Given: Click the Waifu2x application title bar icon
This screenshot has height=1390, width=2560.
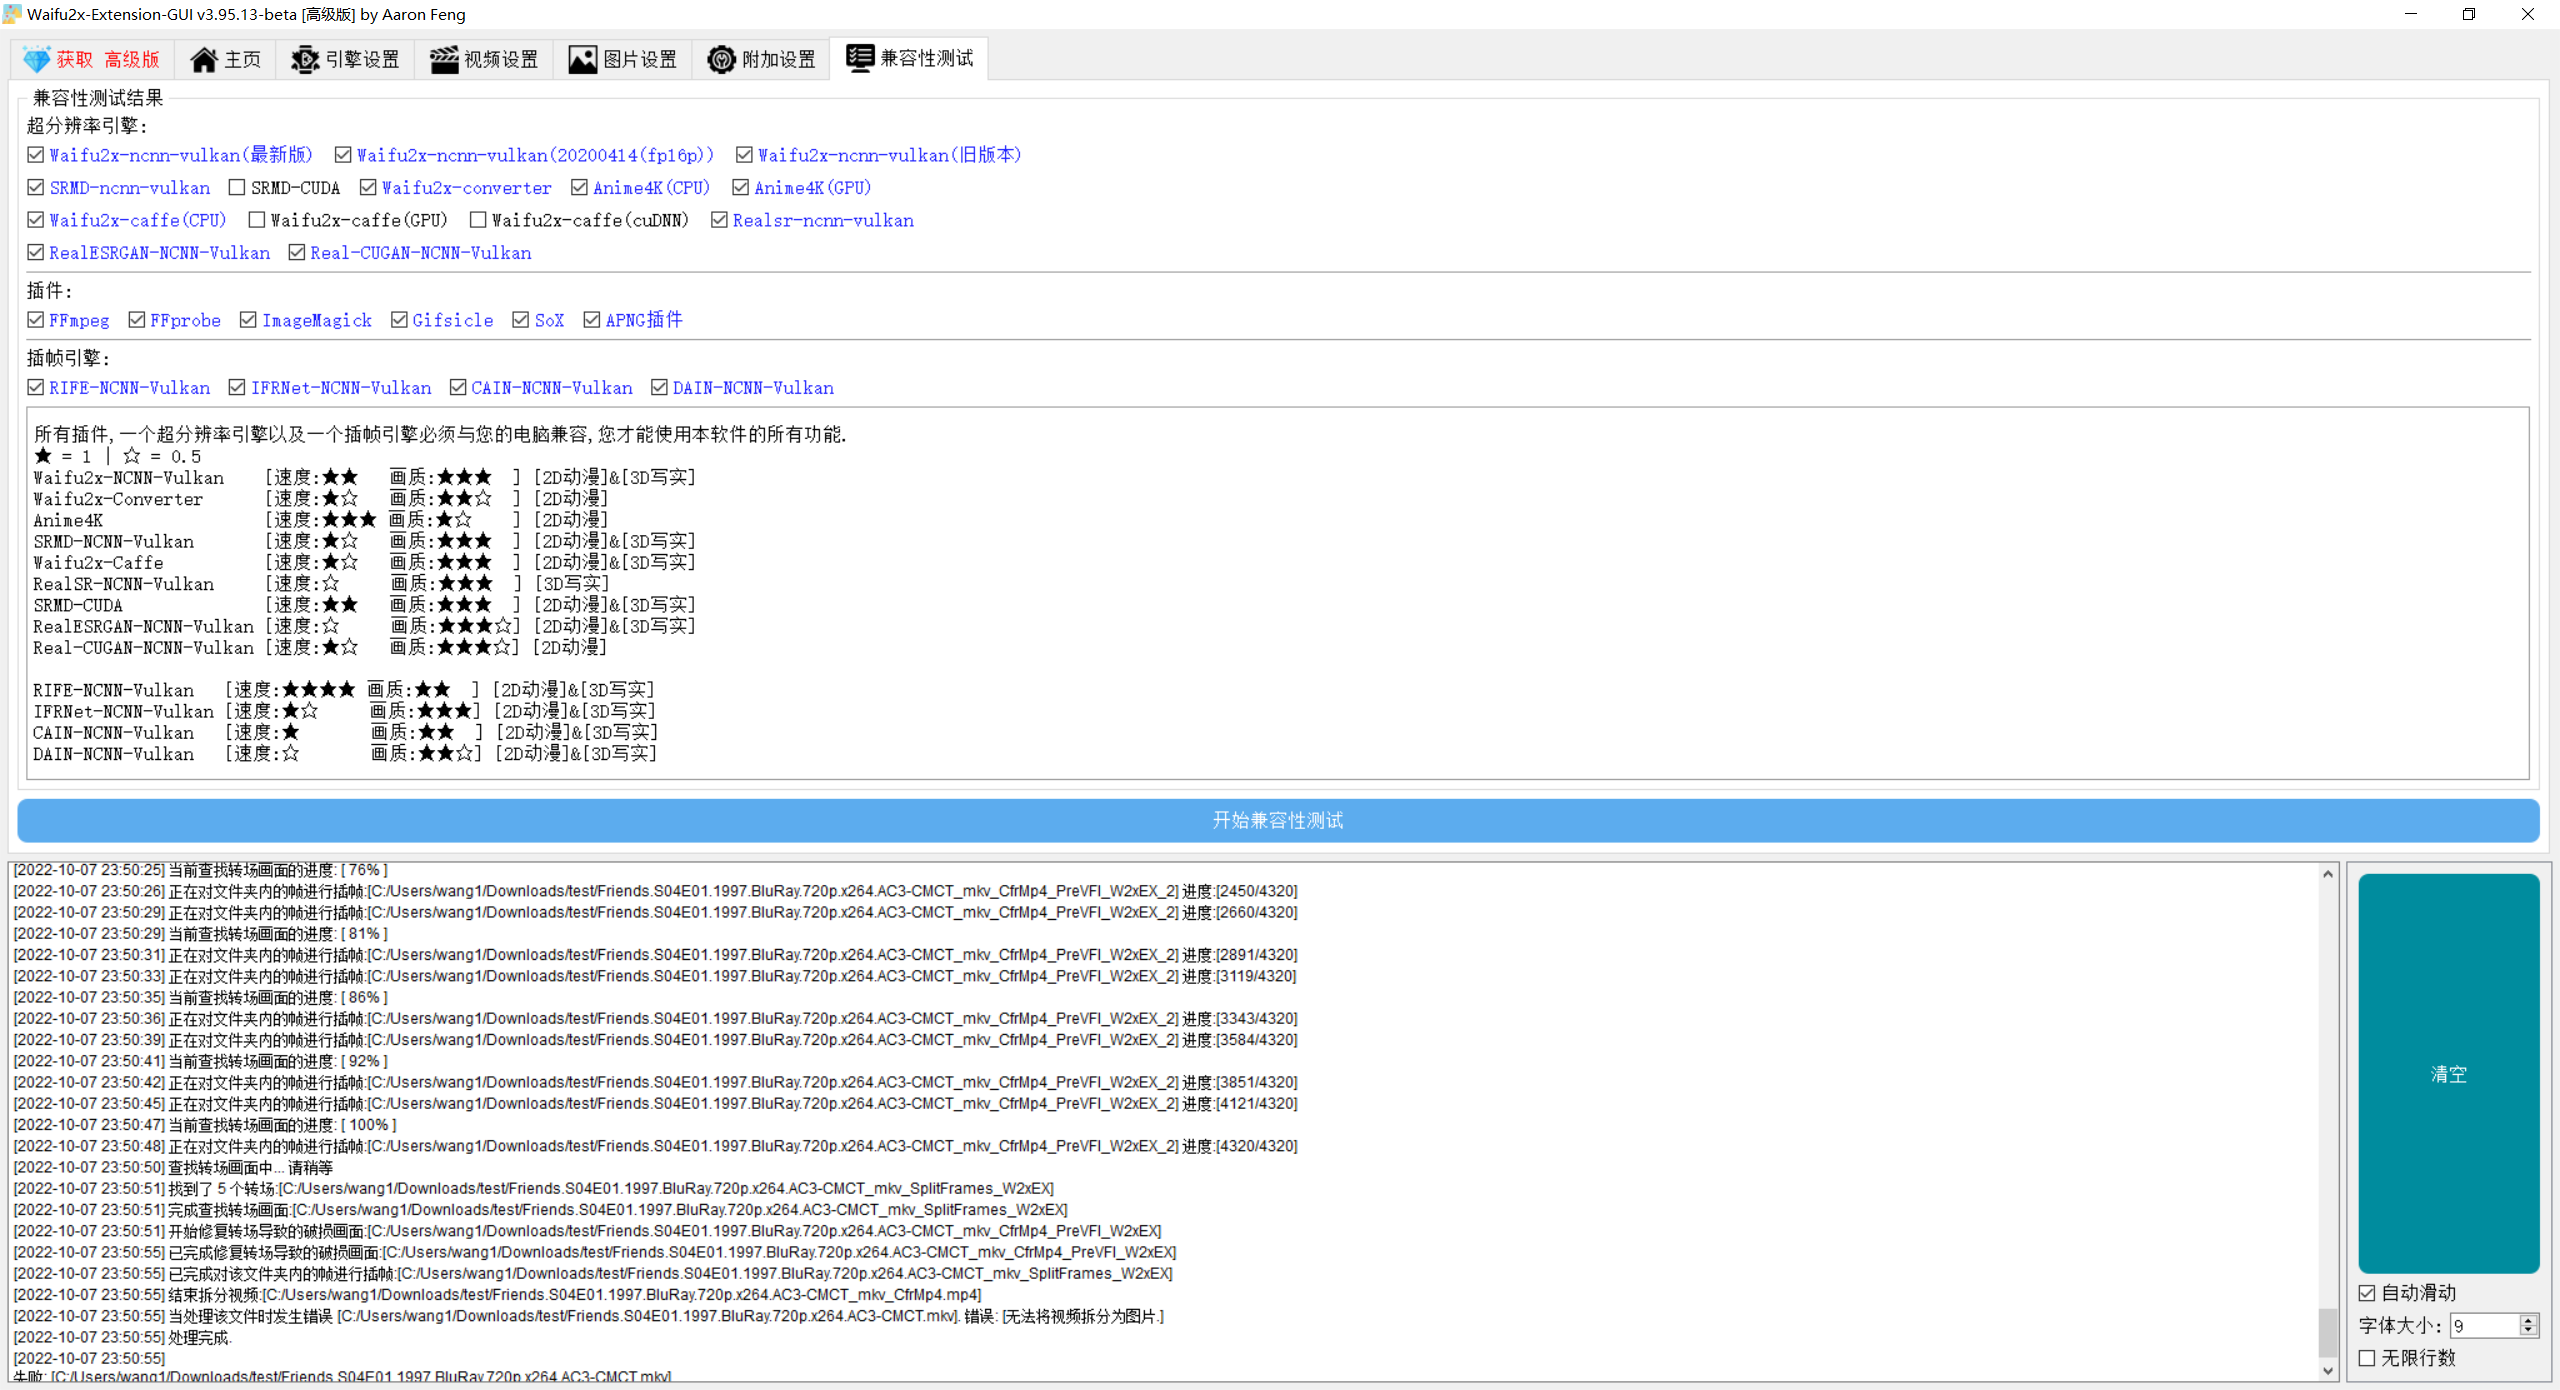Looking at the screenshot, I should click(11, 14).
